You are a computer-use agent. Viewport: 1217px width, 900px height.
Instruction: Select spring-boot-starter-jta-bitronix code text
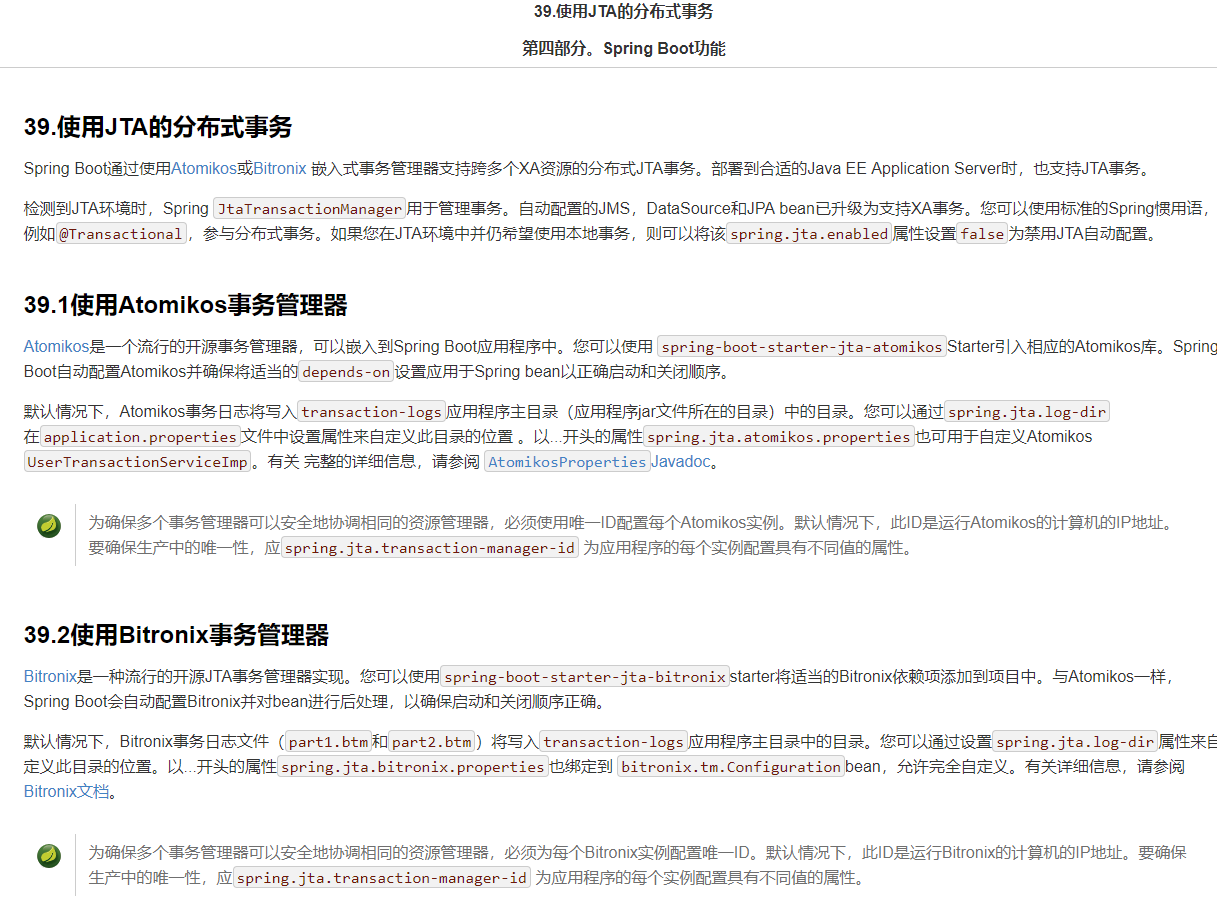pos(585,677)
